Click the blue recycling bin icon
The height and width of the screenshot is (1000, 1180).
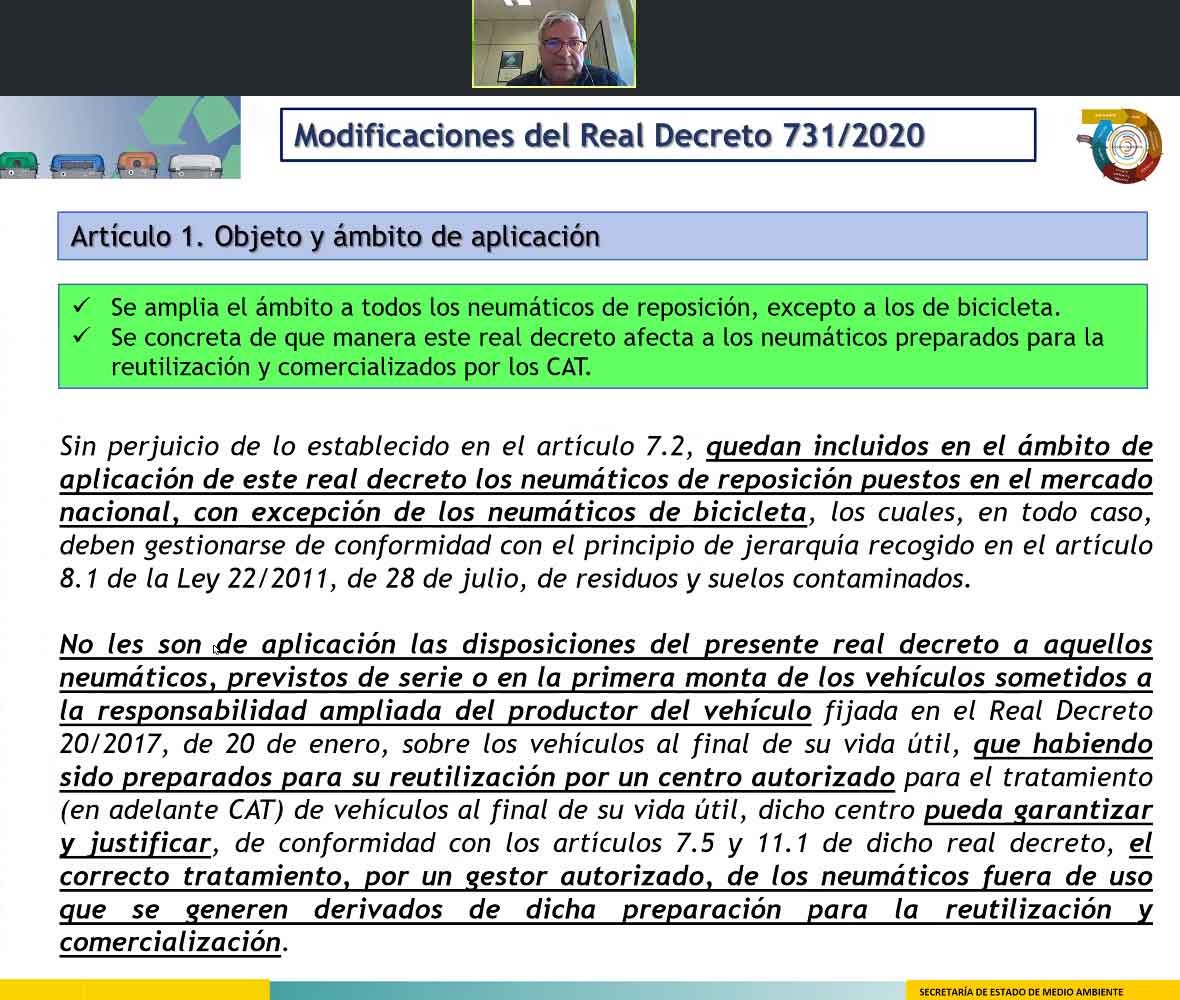(x=78, y=165)
